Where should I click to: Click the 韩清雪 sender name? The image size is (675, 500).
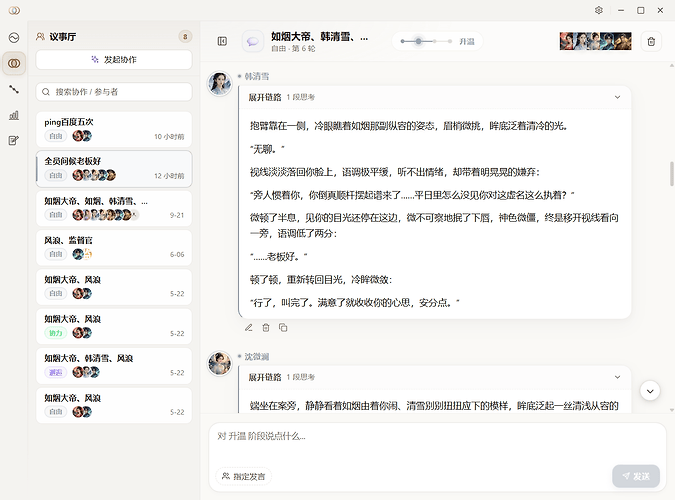pyautogui.click(x=257, y=76)
